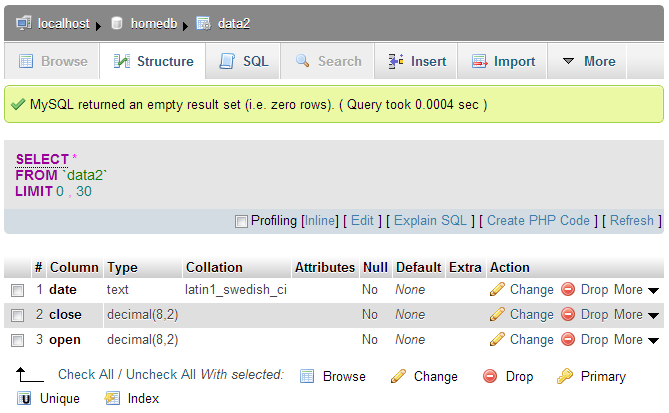Expand the More dropdown for date row

pyautogui.click(x=637, y=289)
